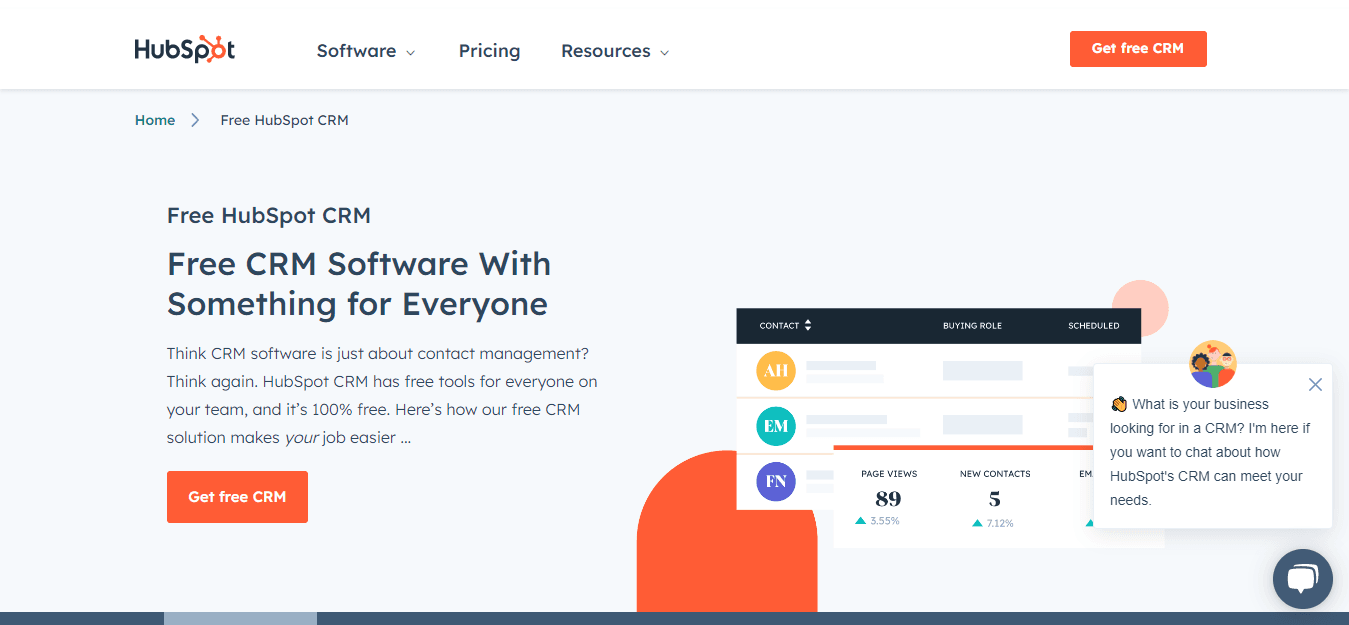Click the chat prompt message text
The width and height of the screenshot is (1349, 625).
(1210, 452)
